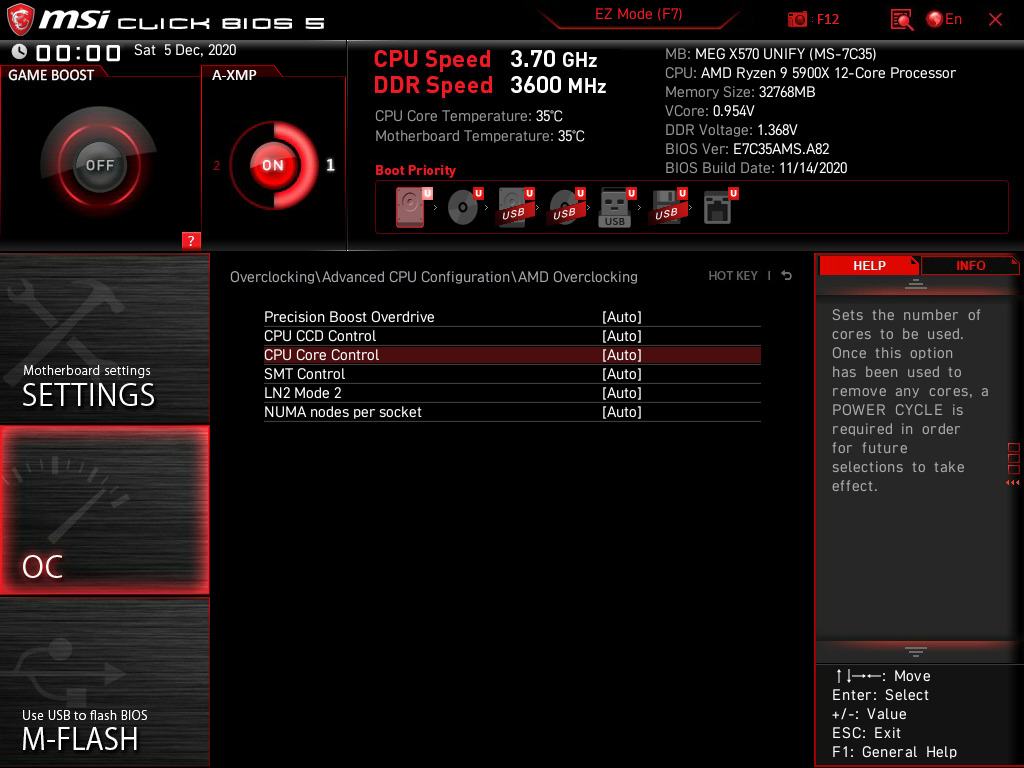The image size is (1024, 768).
Task: Select the NUMA nodes per socket label
Action: 343,412
